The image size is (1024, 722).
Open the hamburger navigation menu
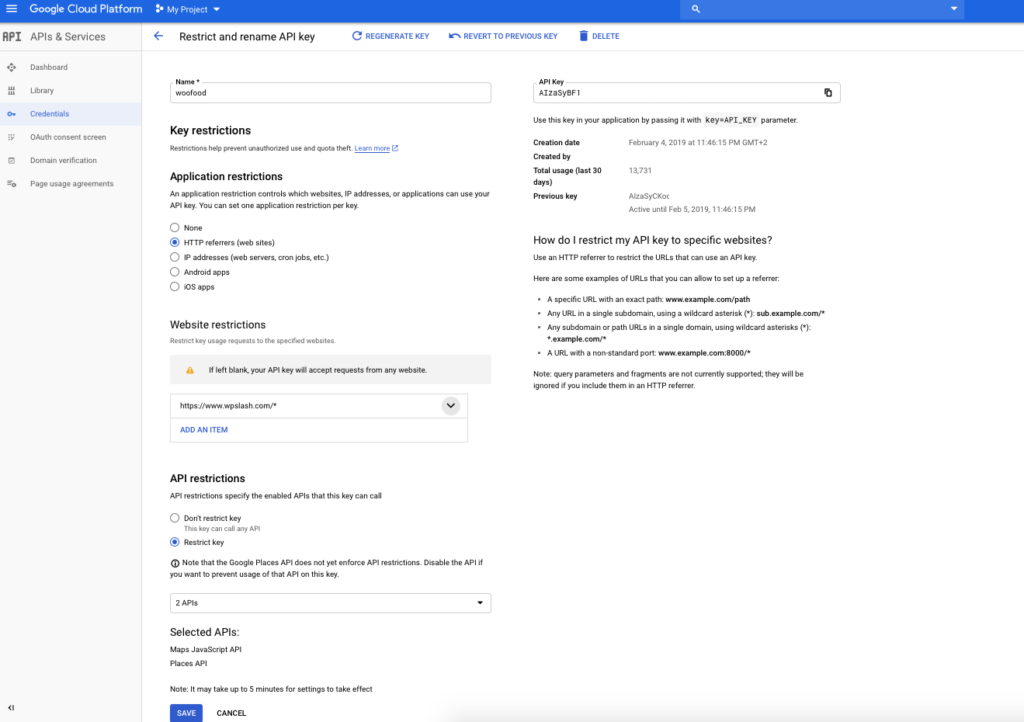tap(12, 9)
